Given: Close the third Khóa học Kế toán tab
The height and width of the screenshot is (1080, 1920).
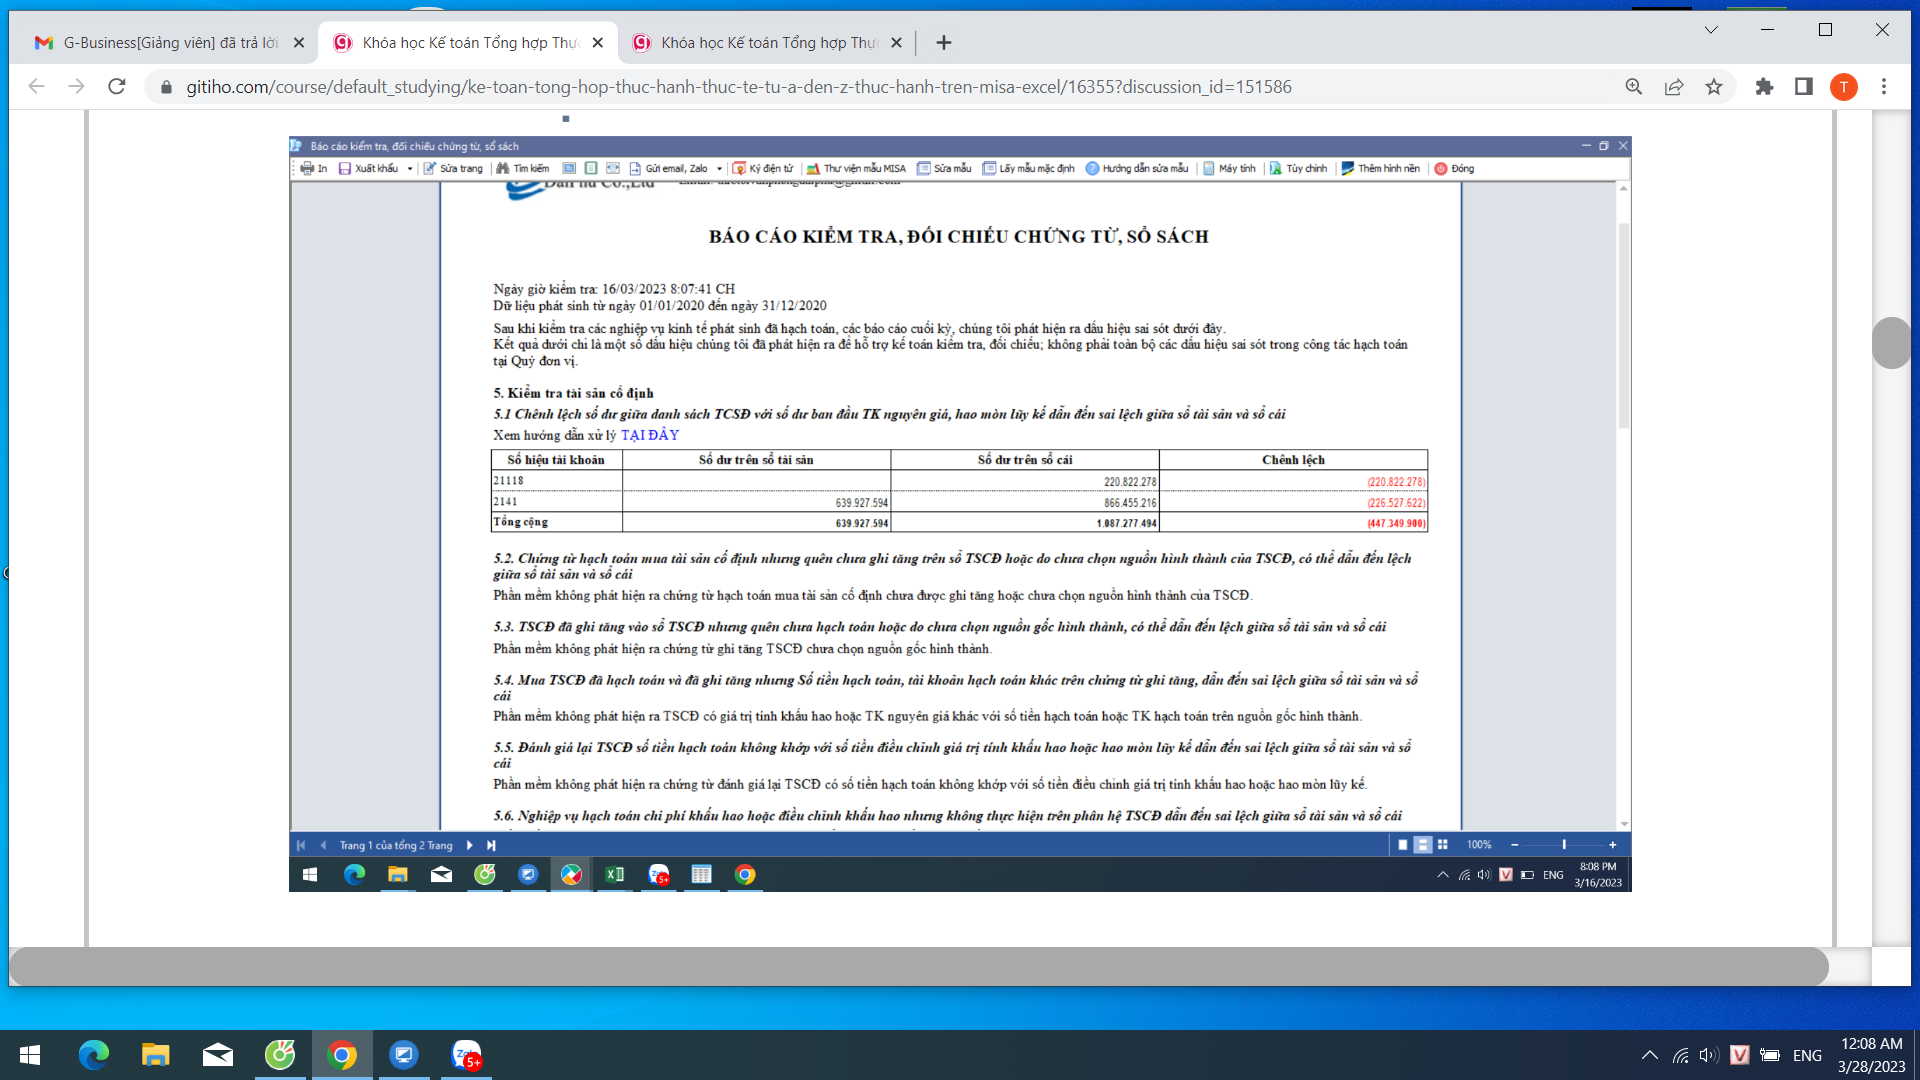Looking at the screenshot, I should coord(896,43).
